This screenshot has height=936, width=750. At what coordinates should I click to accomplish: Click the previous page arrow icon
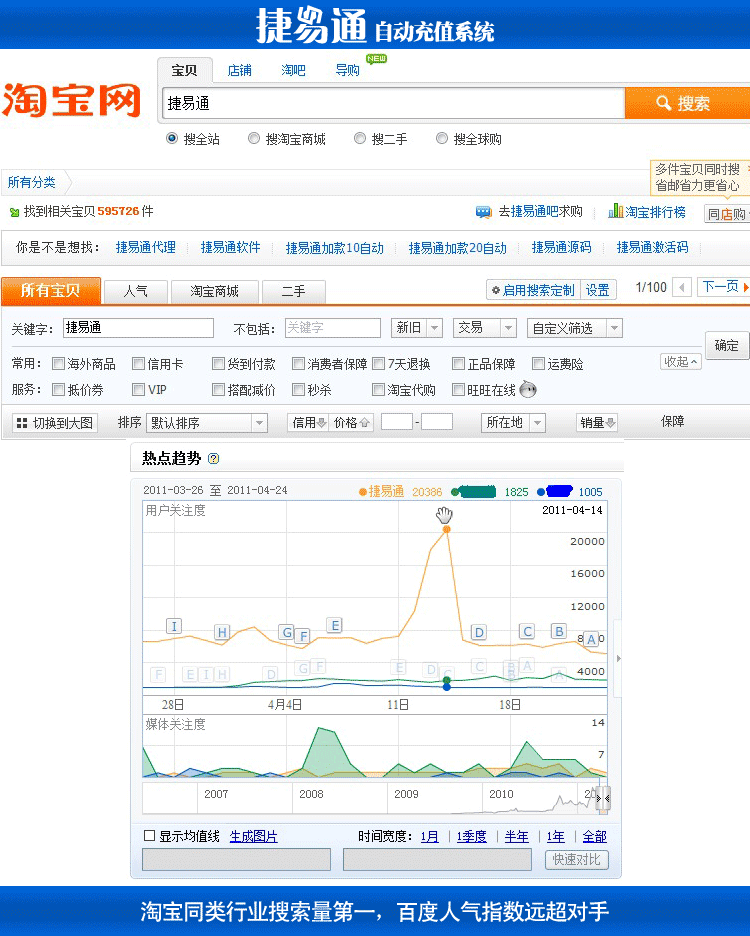pos(682,288)
